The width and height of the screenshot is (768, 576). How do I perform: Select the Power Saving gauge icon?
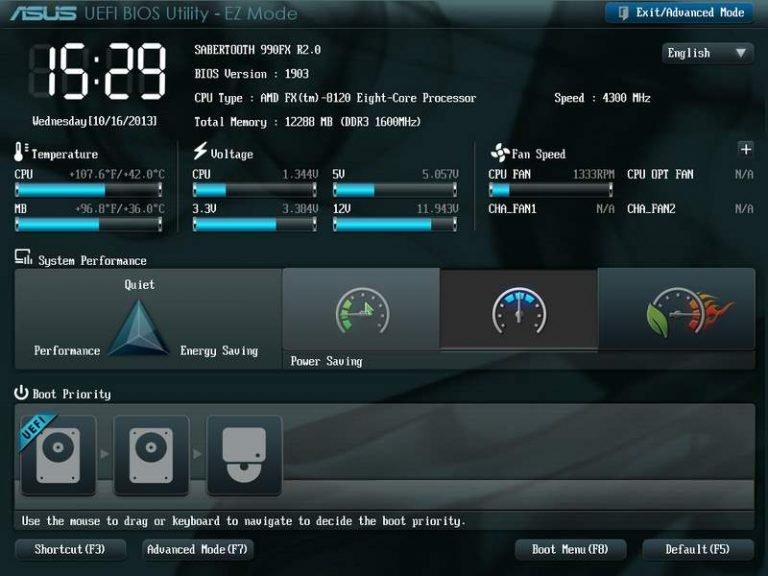coord(361,310)
